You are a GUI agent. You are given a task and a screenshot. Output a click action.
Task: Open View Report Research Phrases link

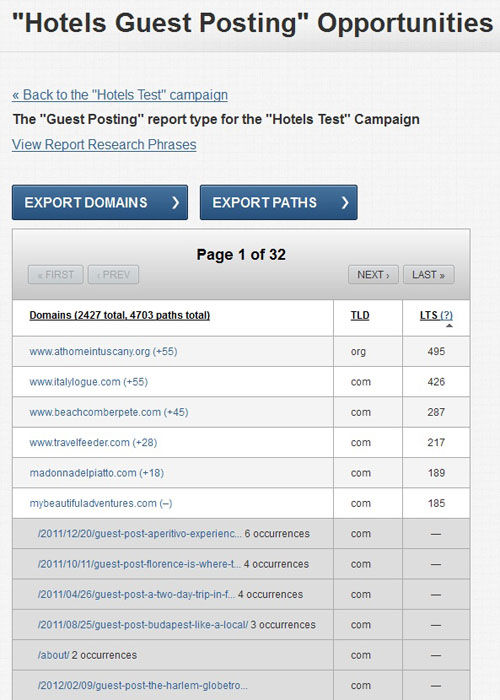pos(104,145)
